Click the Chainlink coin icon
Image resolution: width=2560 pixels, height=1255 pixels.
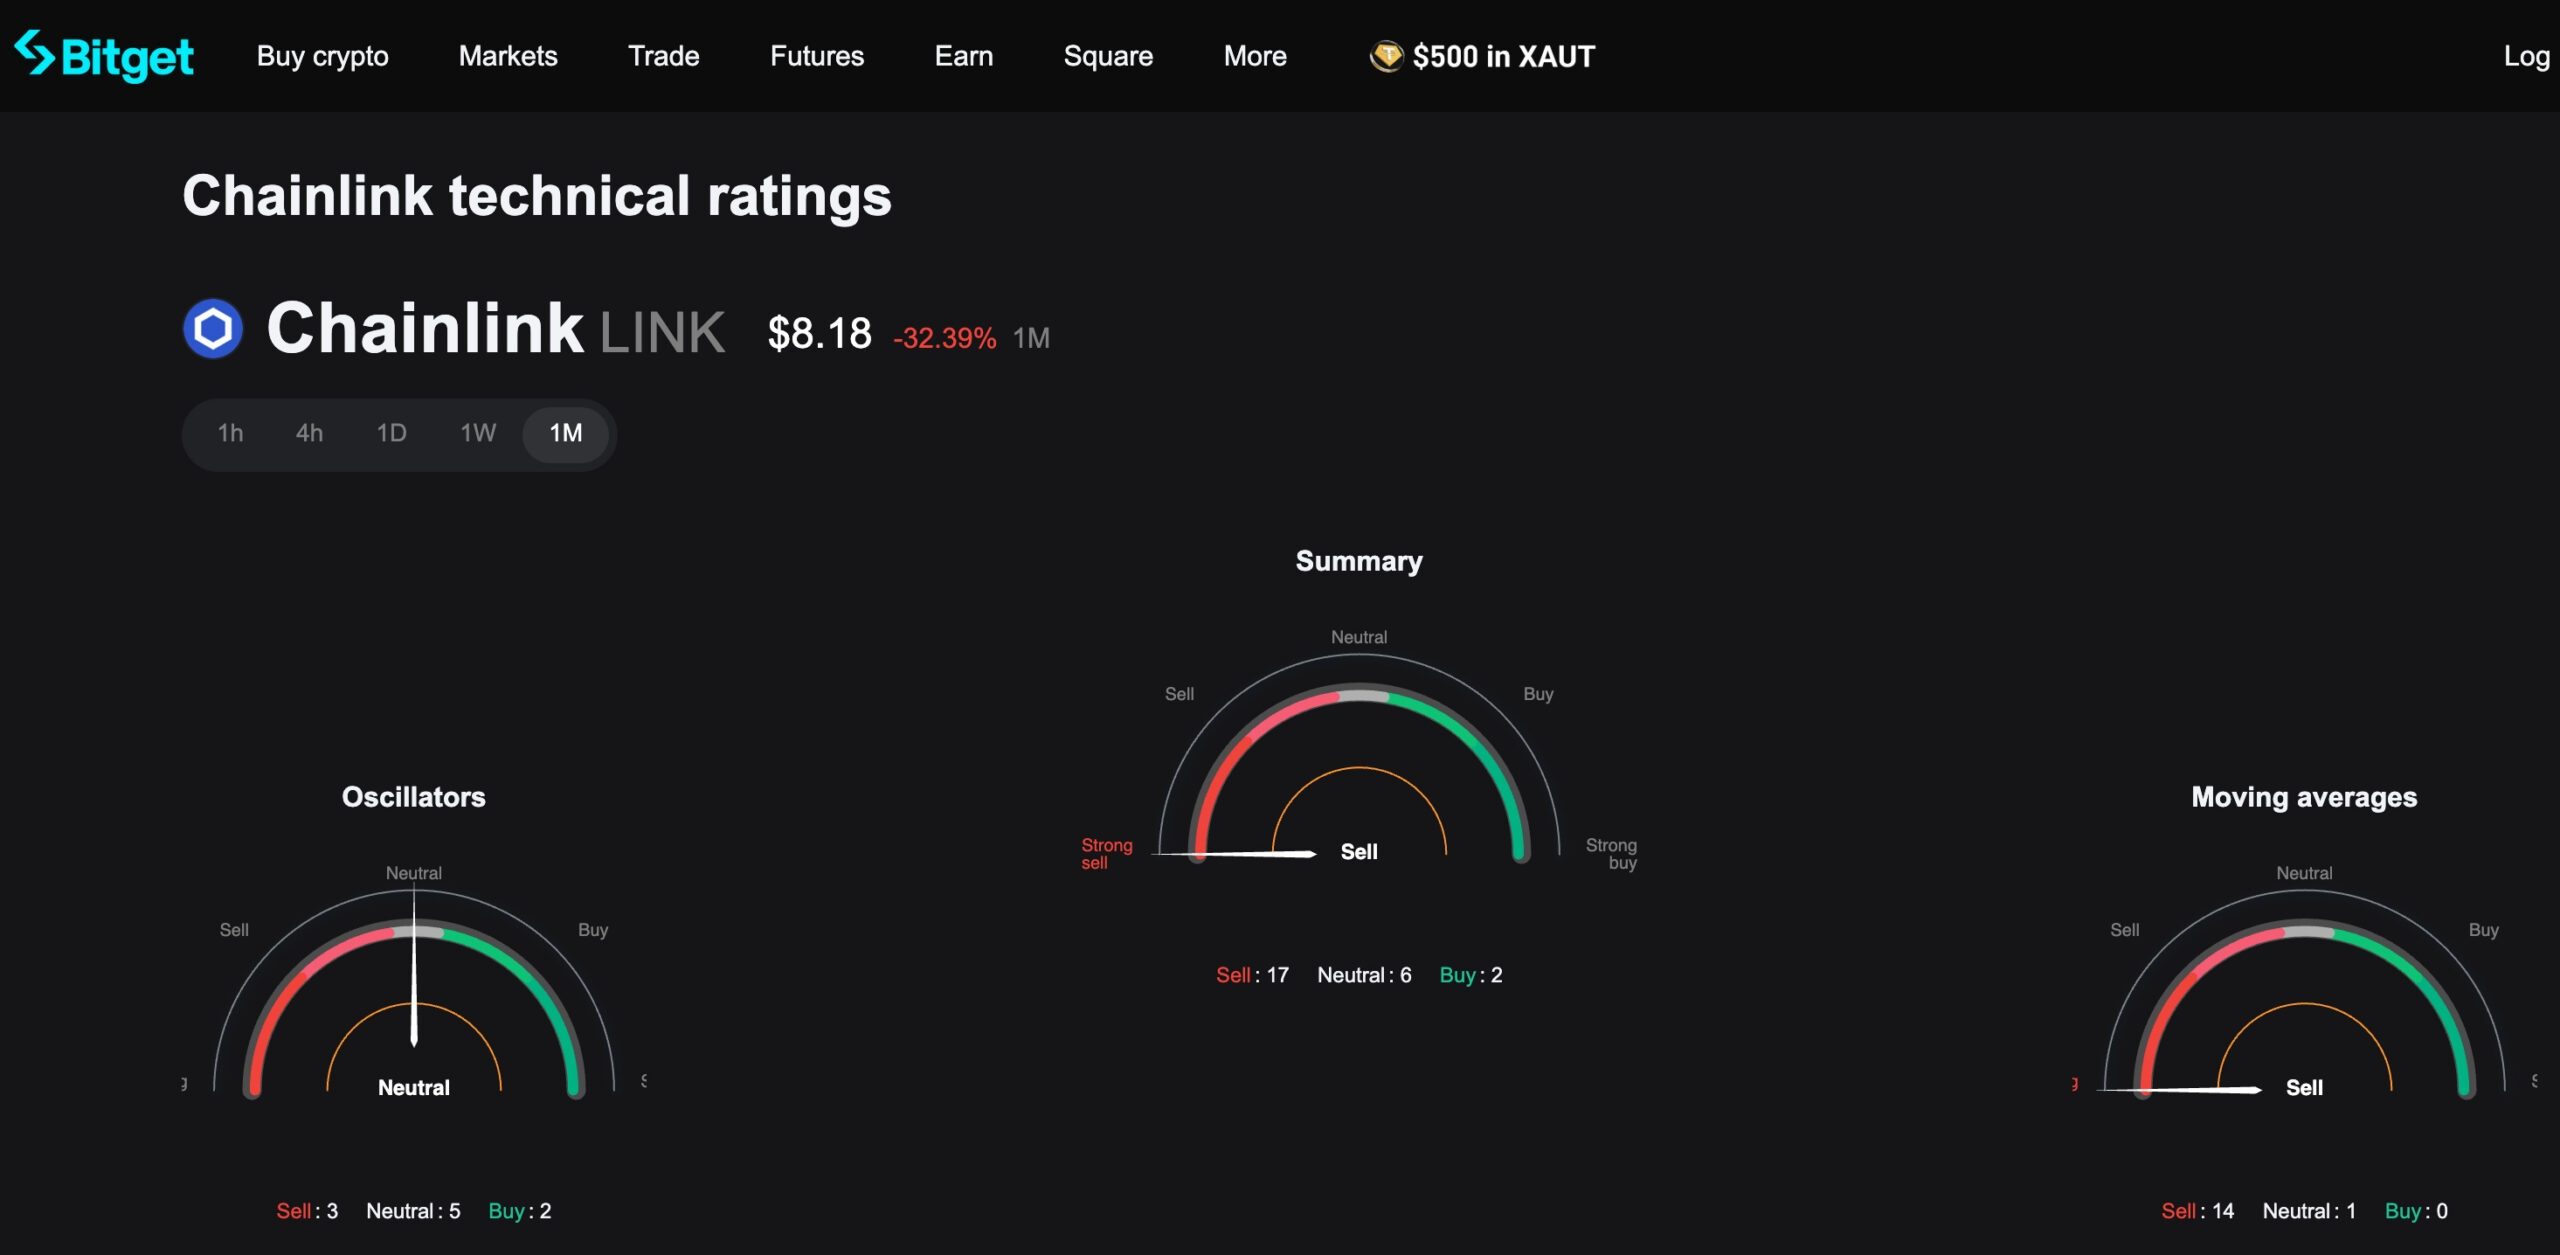(213, 328)
